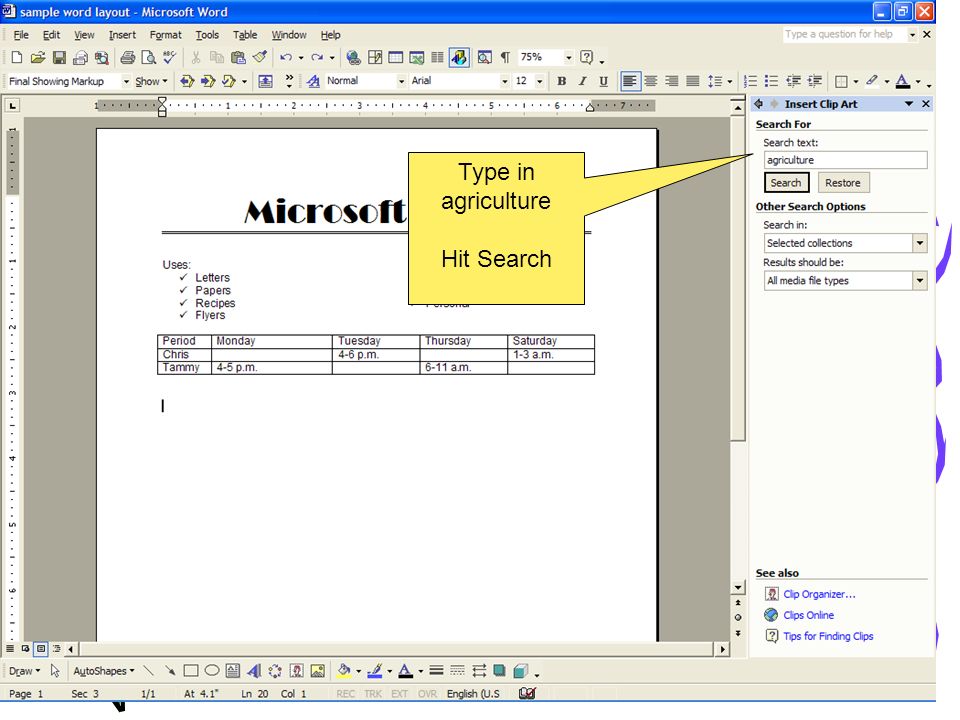The width and height of the screenshot is (960, 720).
Task: Insert a hyperlink via globe icon
Action: (353, 58)
